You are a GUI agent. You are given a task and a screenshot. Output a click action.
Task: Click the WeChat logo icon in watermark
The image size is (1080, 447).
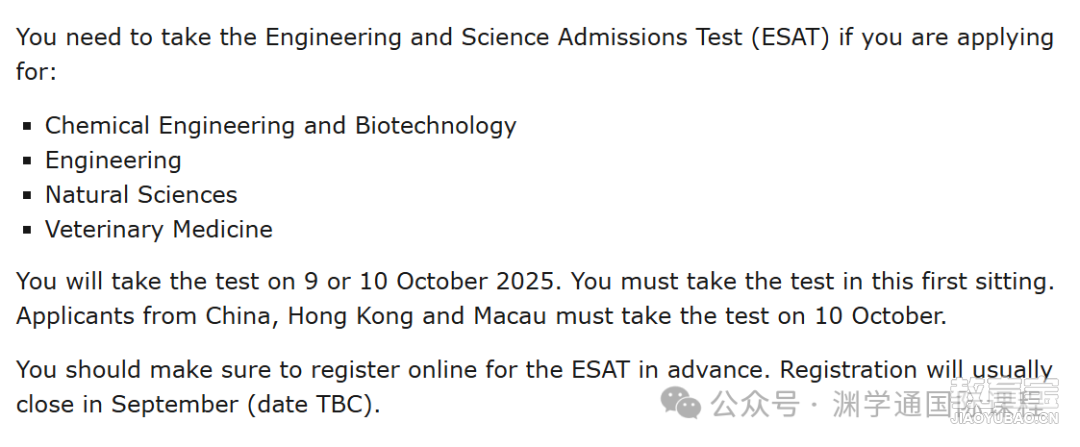point(681,402)
